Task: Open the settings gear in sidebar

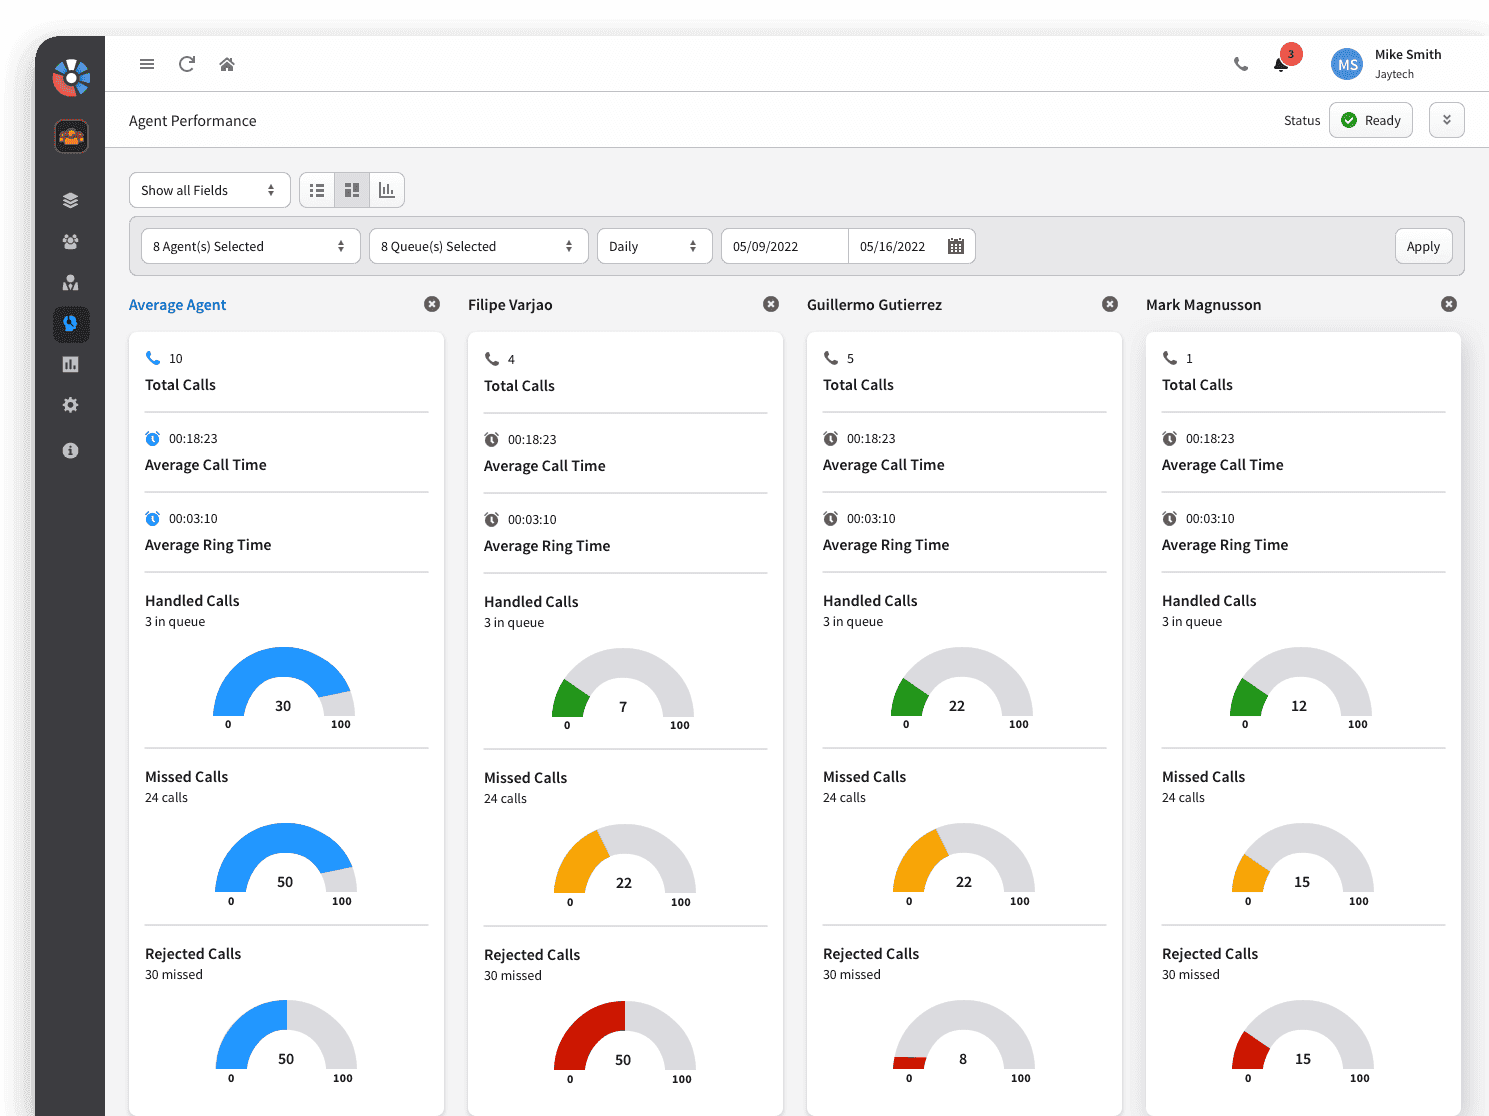Action: (70, 405)
